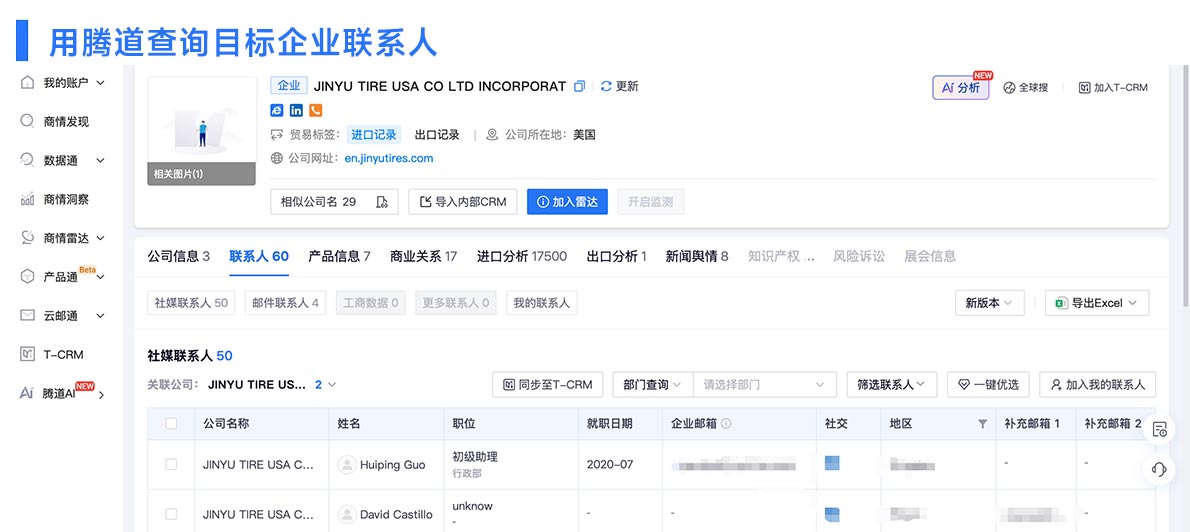Click the 数据通 icon in sidebar
Screen dimensions: 1190x532
click(x=27, y=160)
